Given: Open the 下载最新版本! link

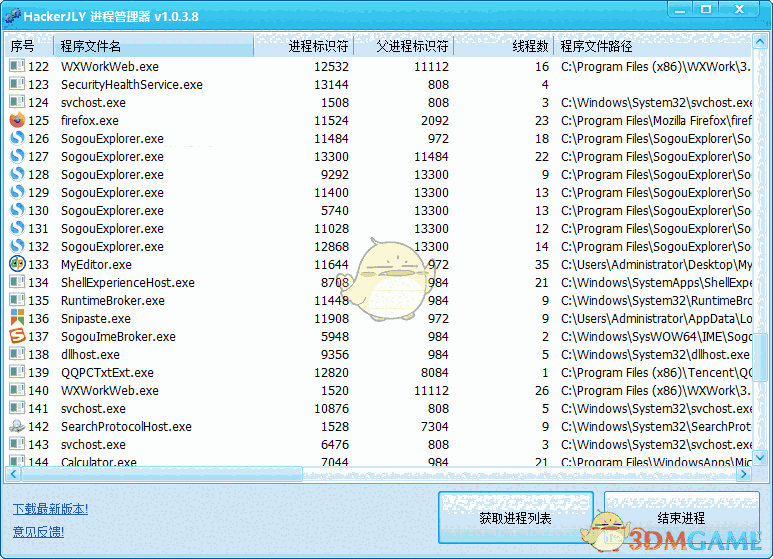Looking at the screenshot, I should click(x=50, y=509).
